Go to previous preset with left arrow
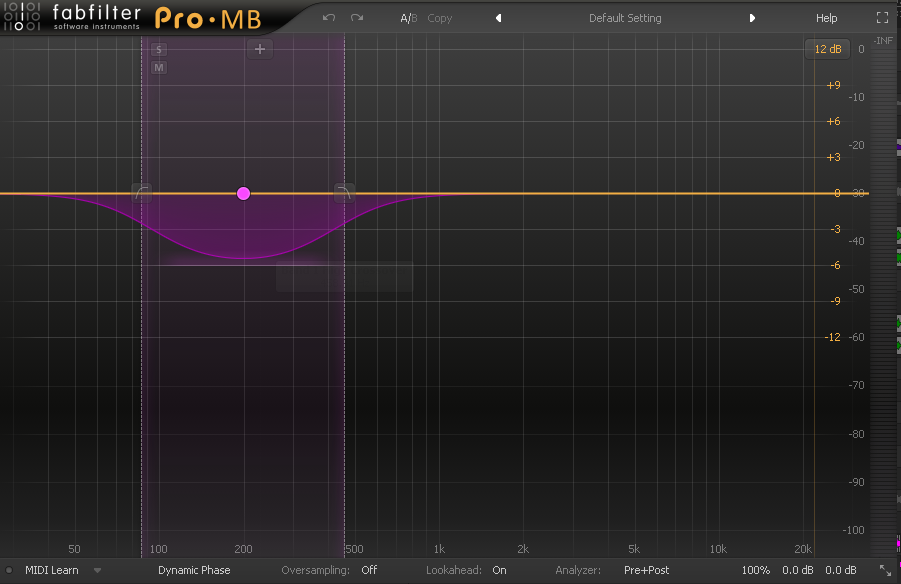 [x=498, y=17]
